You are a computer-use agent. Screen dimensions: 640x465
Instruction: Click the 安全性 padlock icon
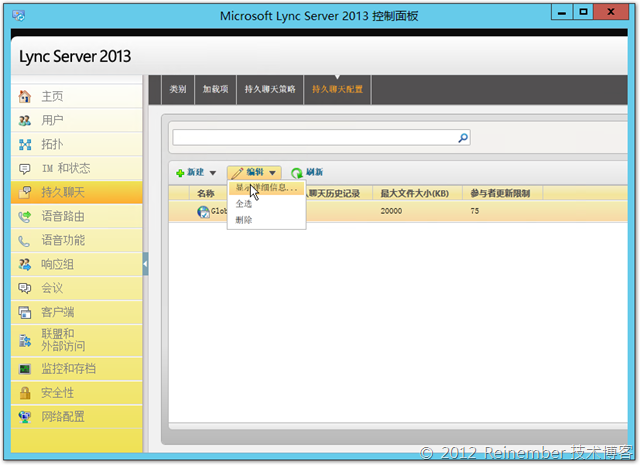24,393
